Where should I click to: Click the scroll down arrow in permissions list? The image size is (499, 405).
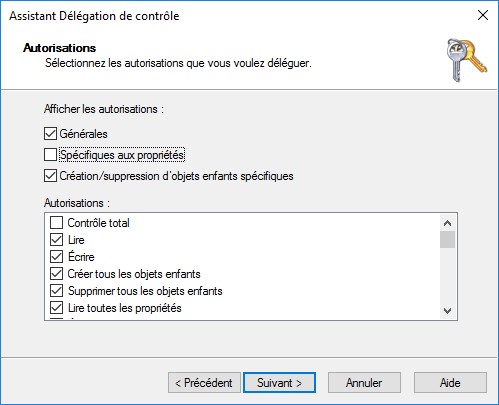click(x=447, y=311)
